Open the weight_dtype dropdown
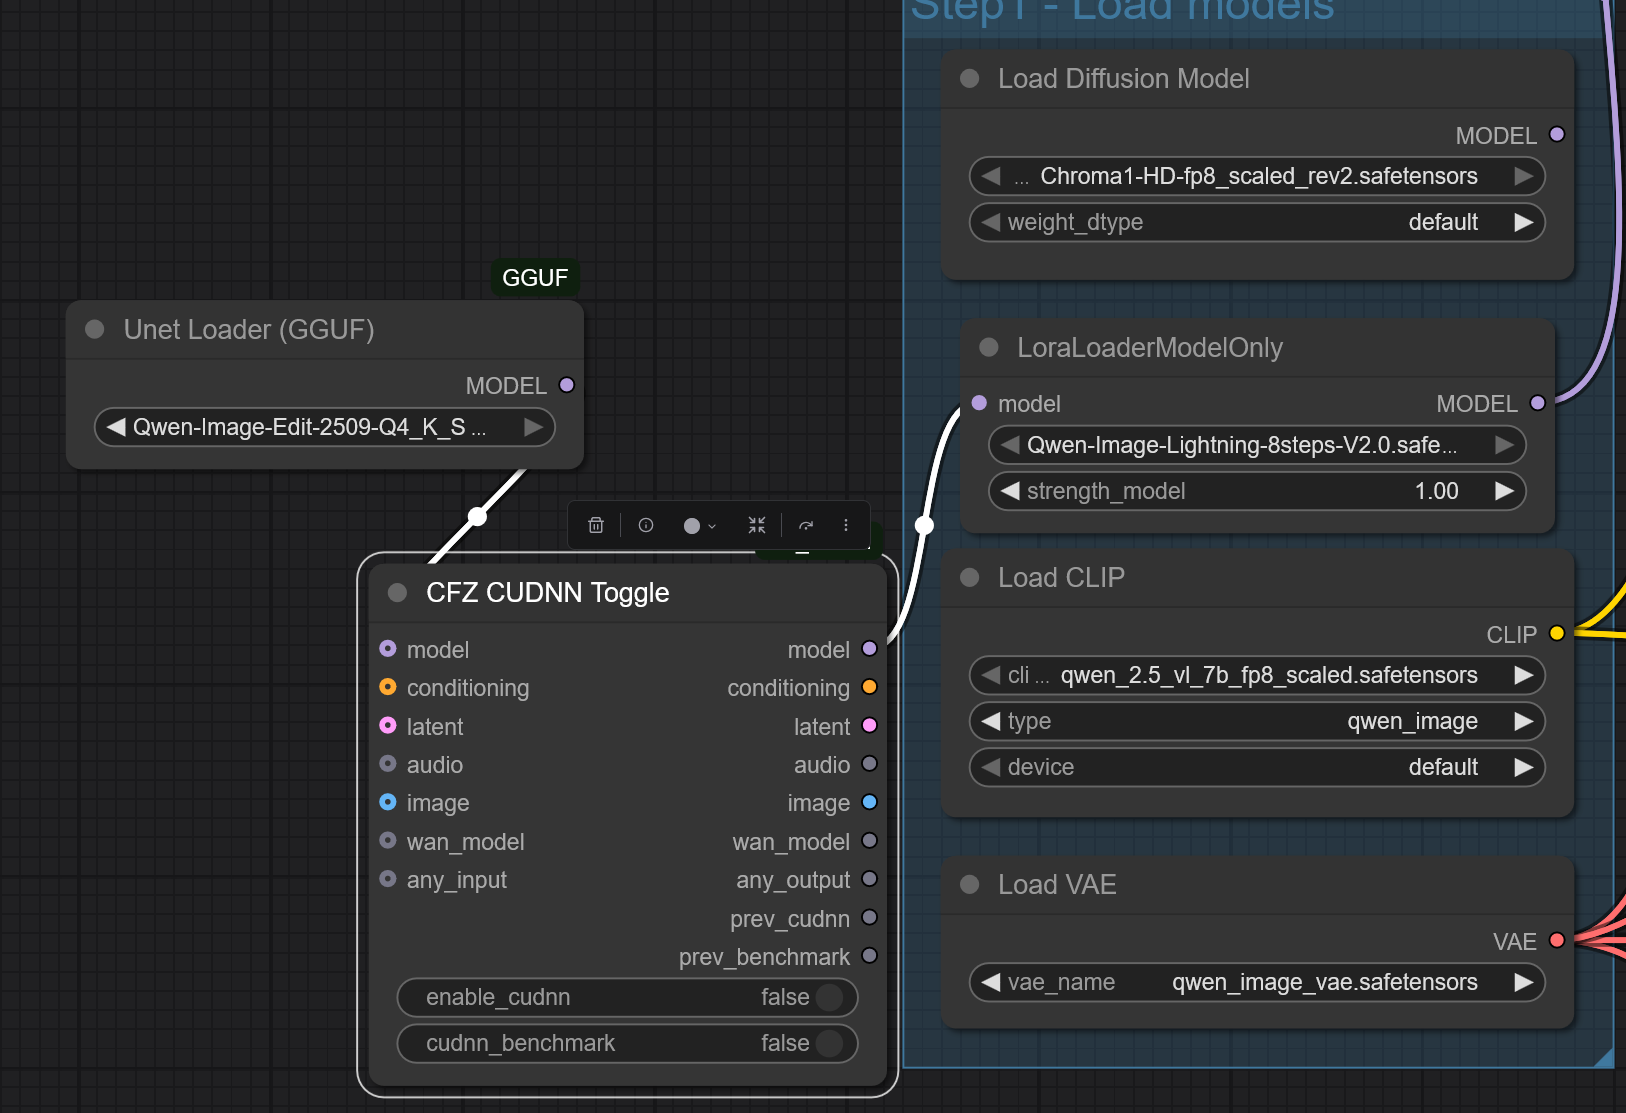Image resolution: width=1626 pixels, height=1113 pixels. (1257, 222)
